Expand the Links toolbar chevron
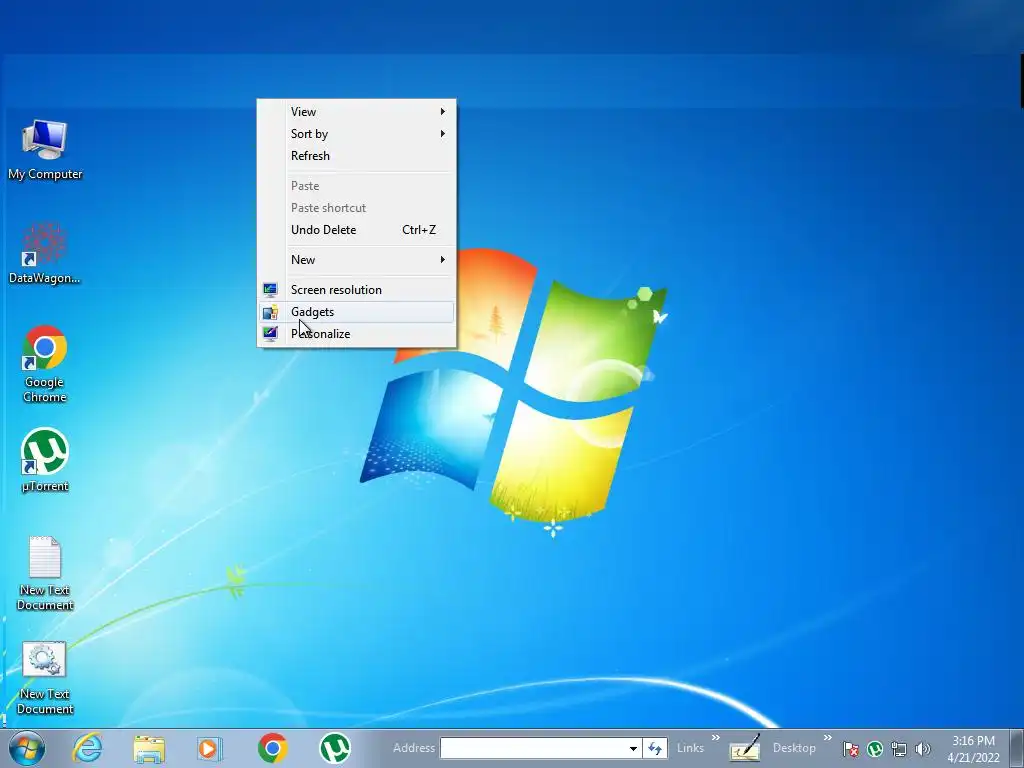Viewport: 1024px width, 768px height. (716, 738)
